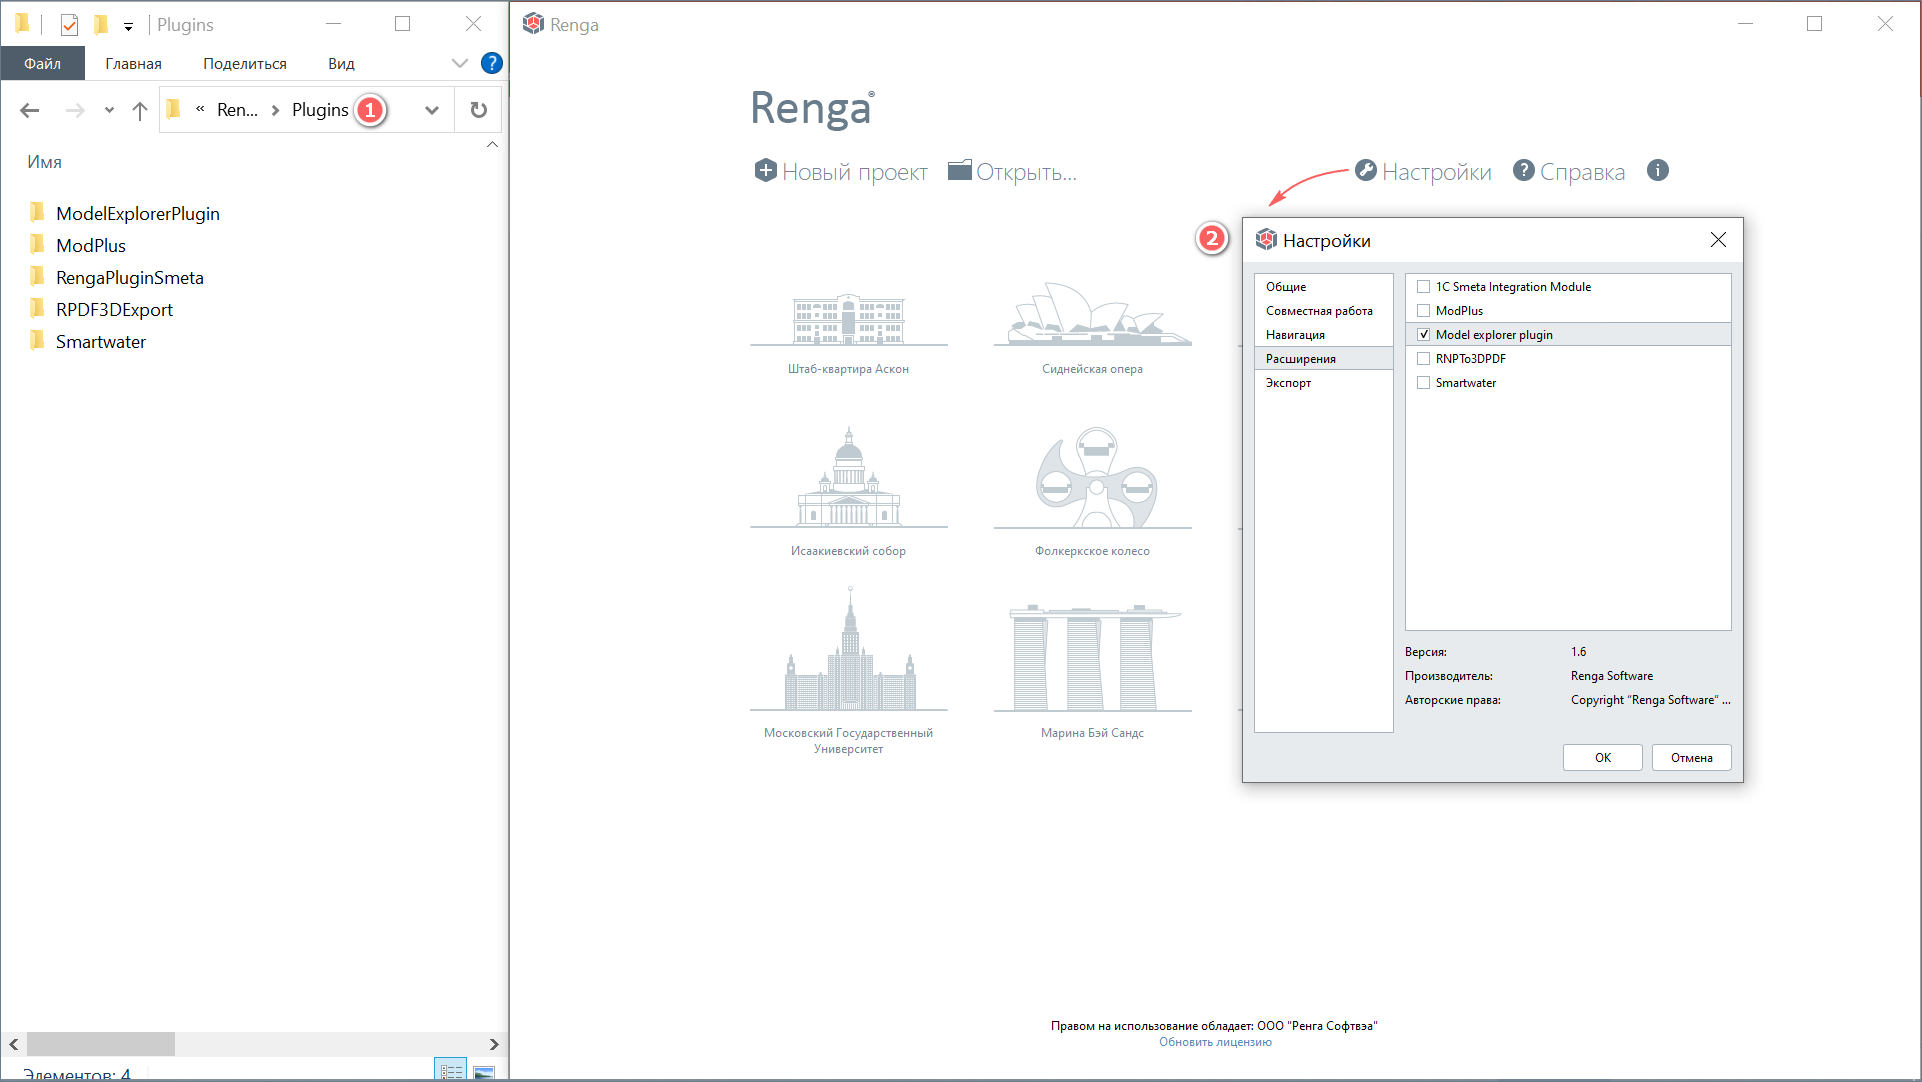This screenshot has height=1082, width=1922.
Task: Click the scroll left arrow in Explorer
Action: click(x=14, y=1044)
